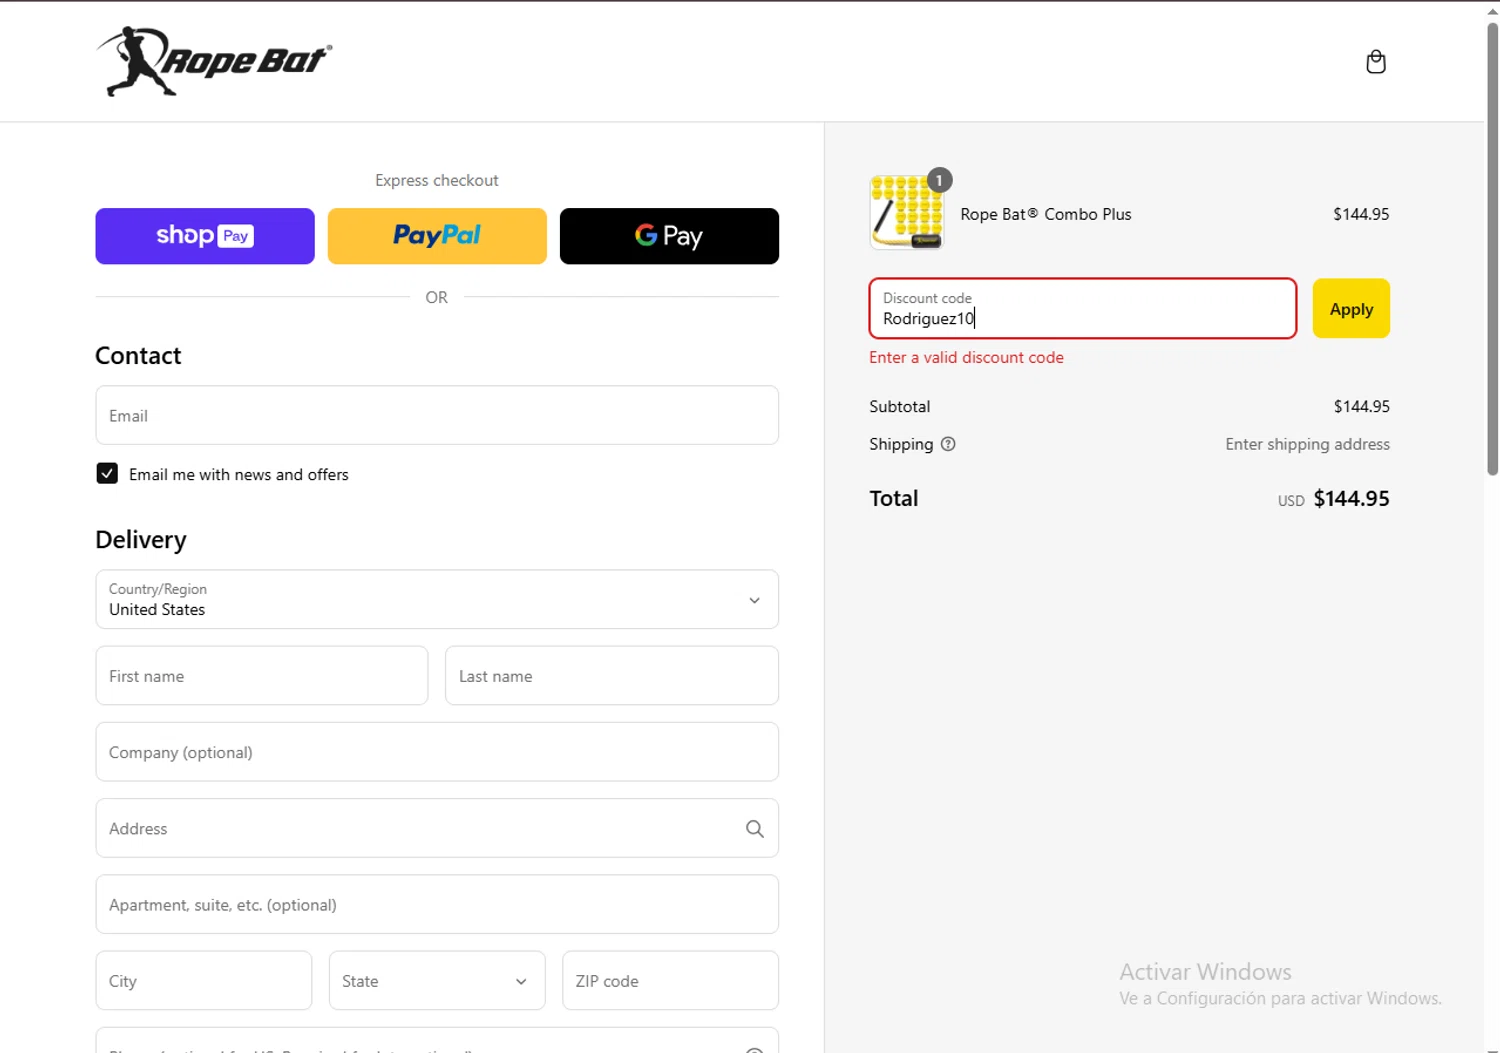Screen dimensions: 1500x1053
Task: Focus the ZIP code field
Action: (x=670, y=981)
